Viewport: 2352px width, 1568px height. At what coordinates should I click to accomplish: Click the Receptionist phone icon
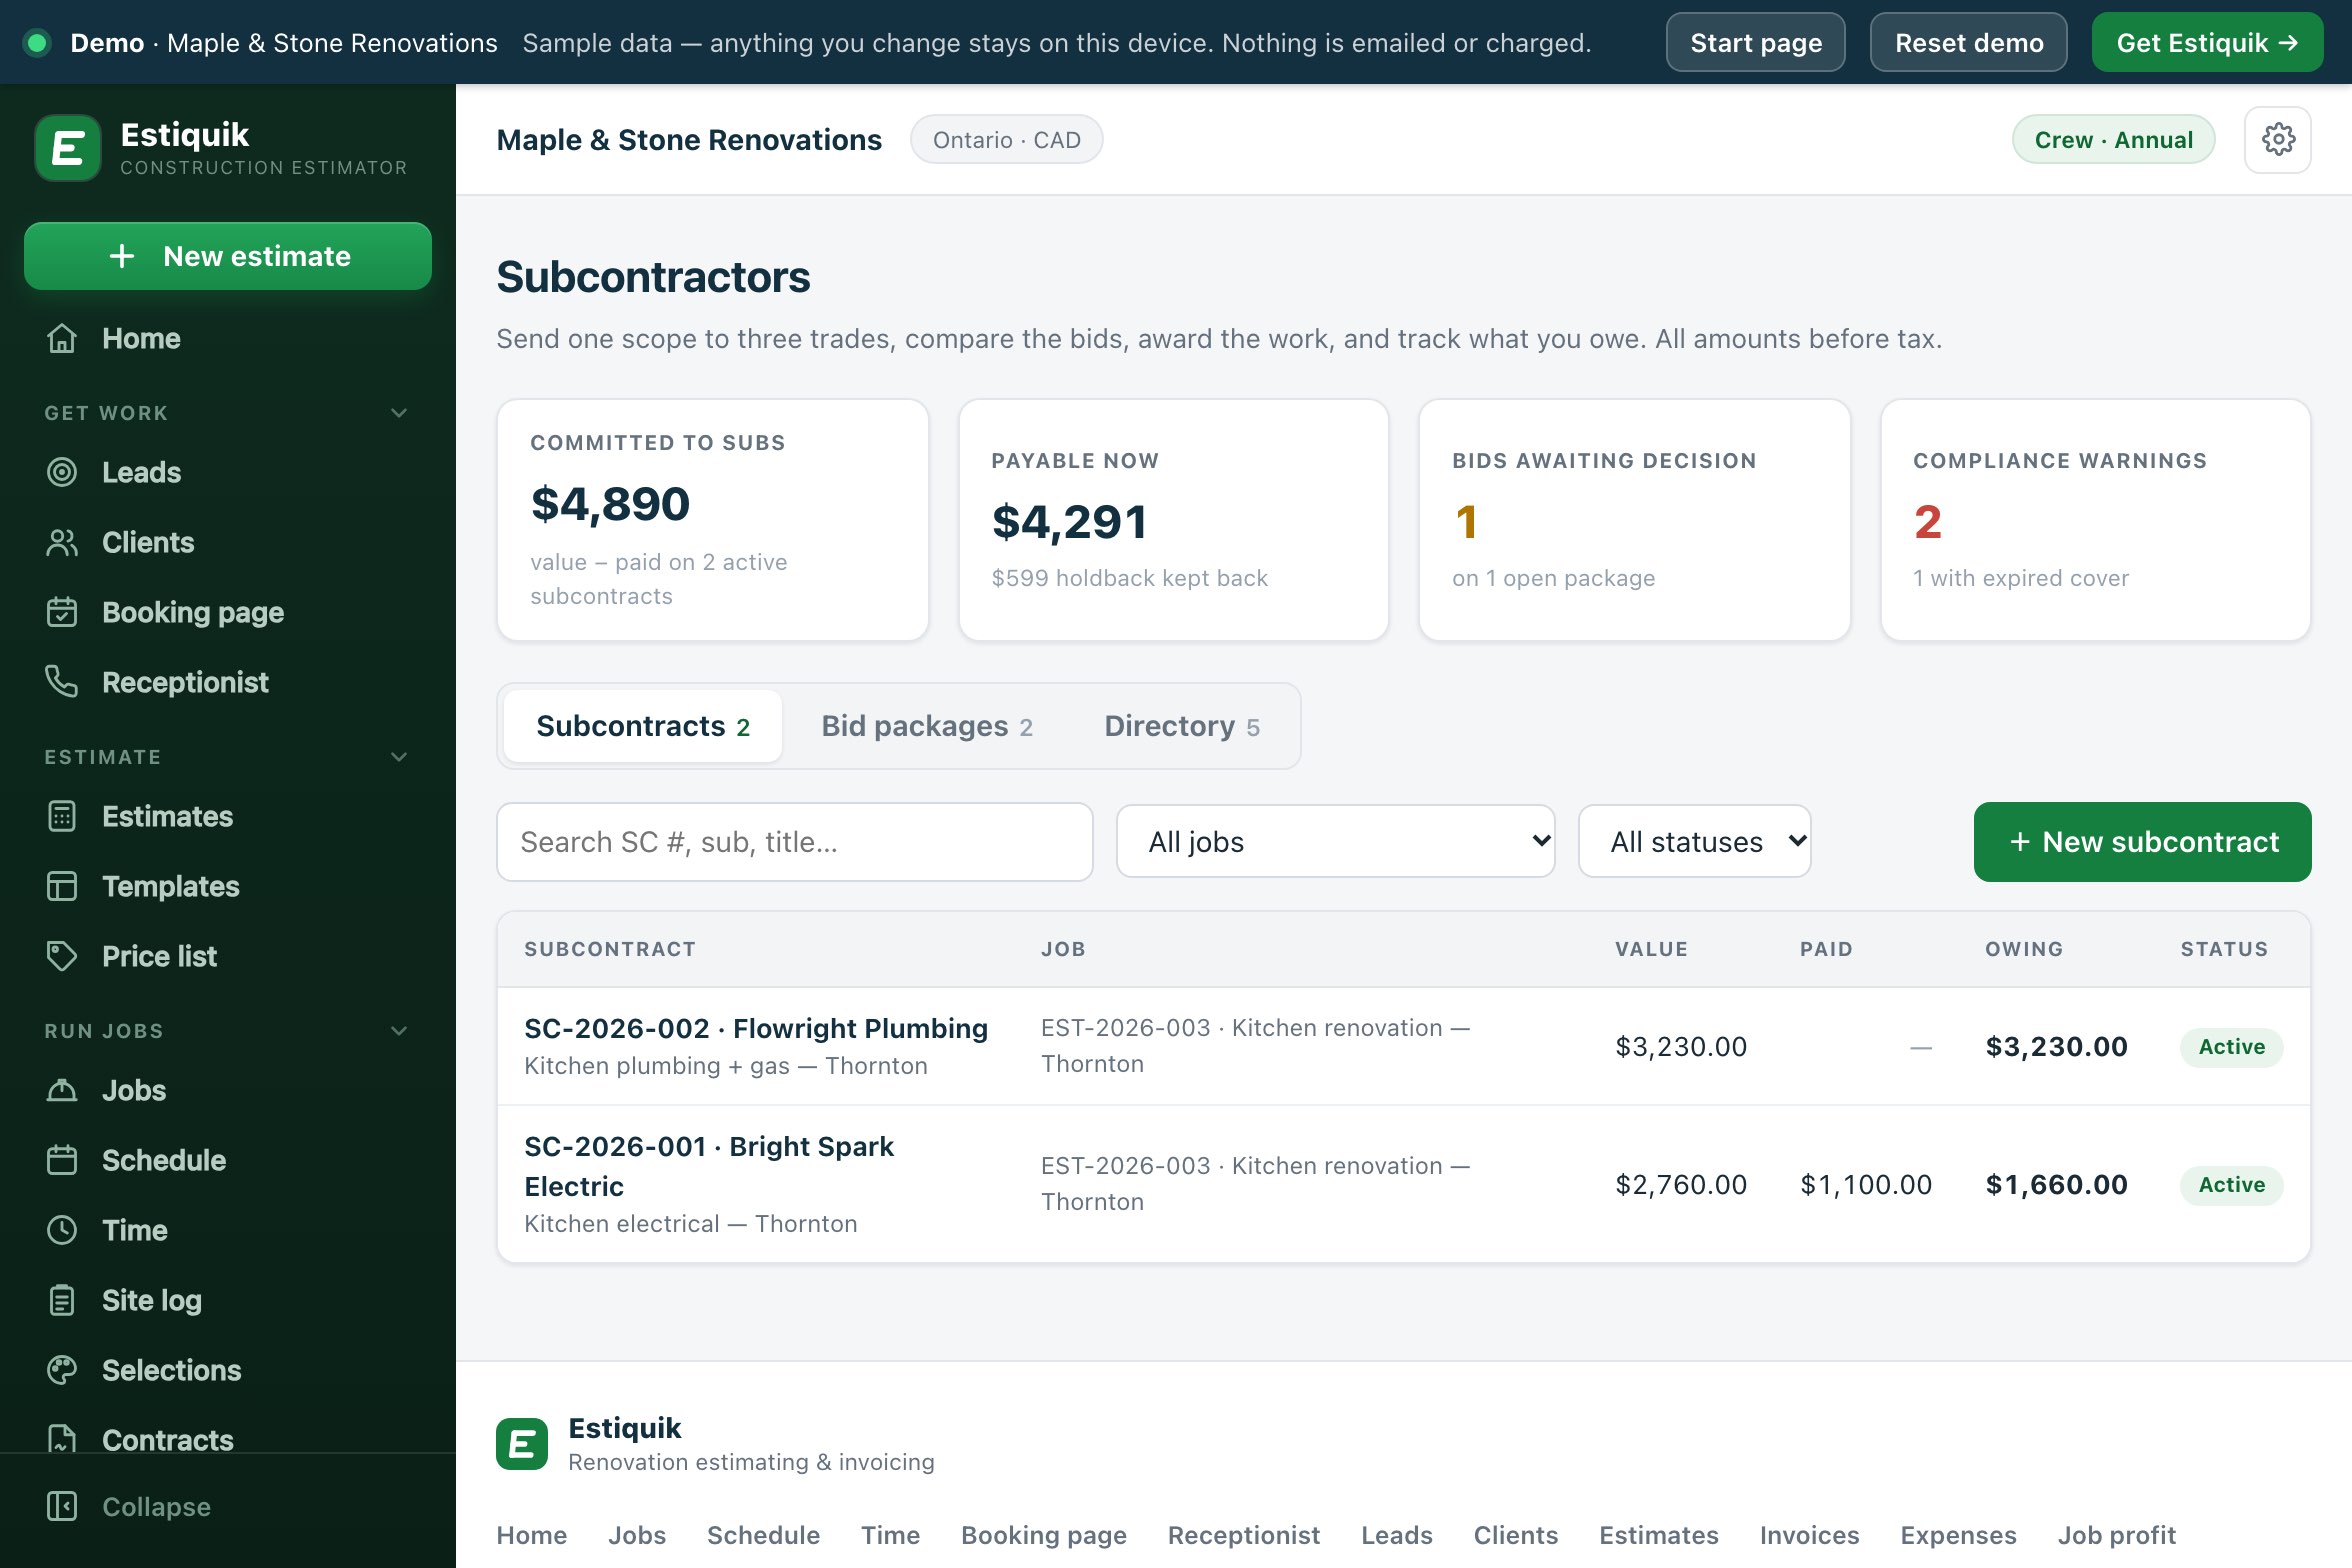click(62, 682)
